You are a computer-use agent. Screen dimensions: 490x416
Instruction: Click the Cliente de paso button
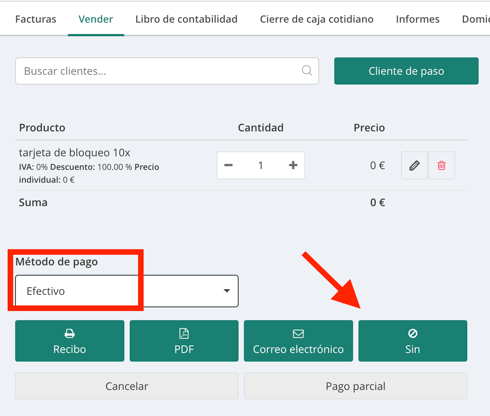pyautogui.click(x=406, y=71)
